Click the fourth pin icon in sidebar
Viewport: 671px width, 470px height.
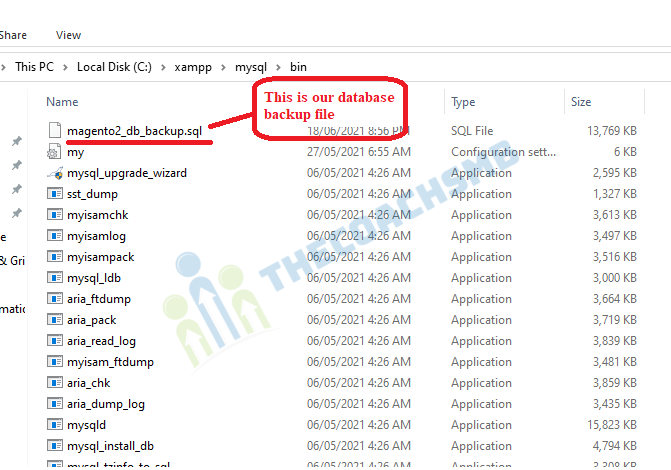click(x=17, y=213)
